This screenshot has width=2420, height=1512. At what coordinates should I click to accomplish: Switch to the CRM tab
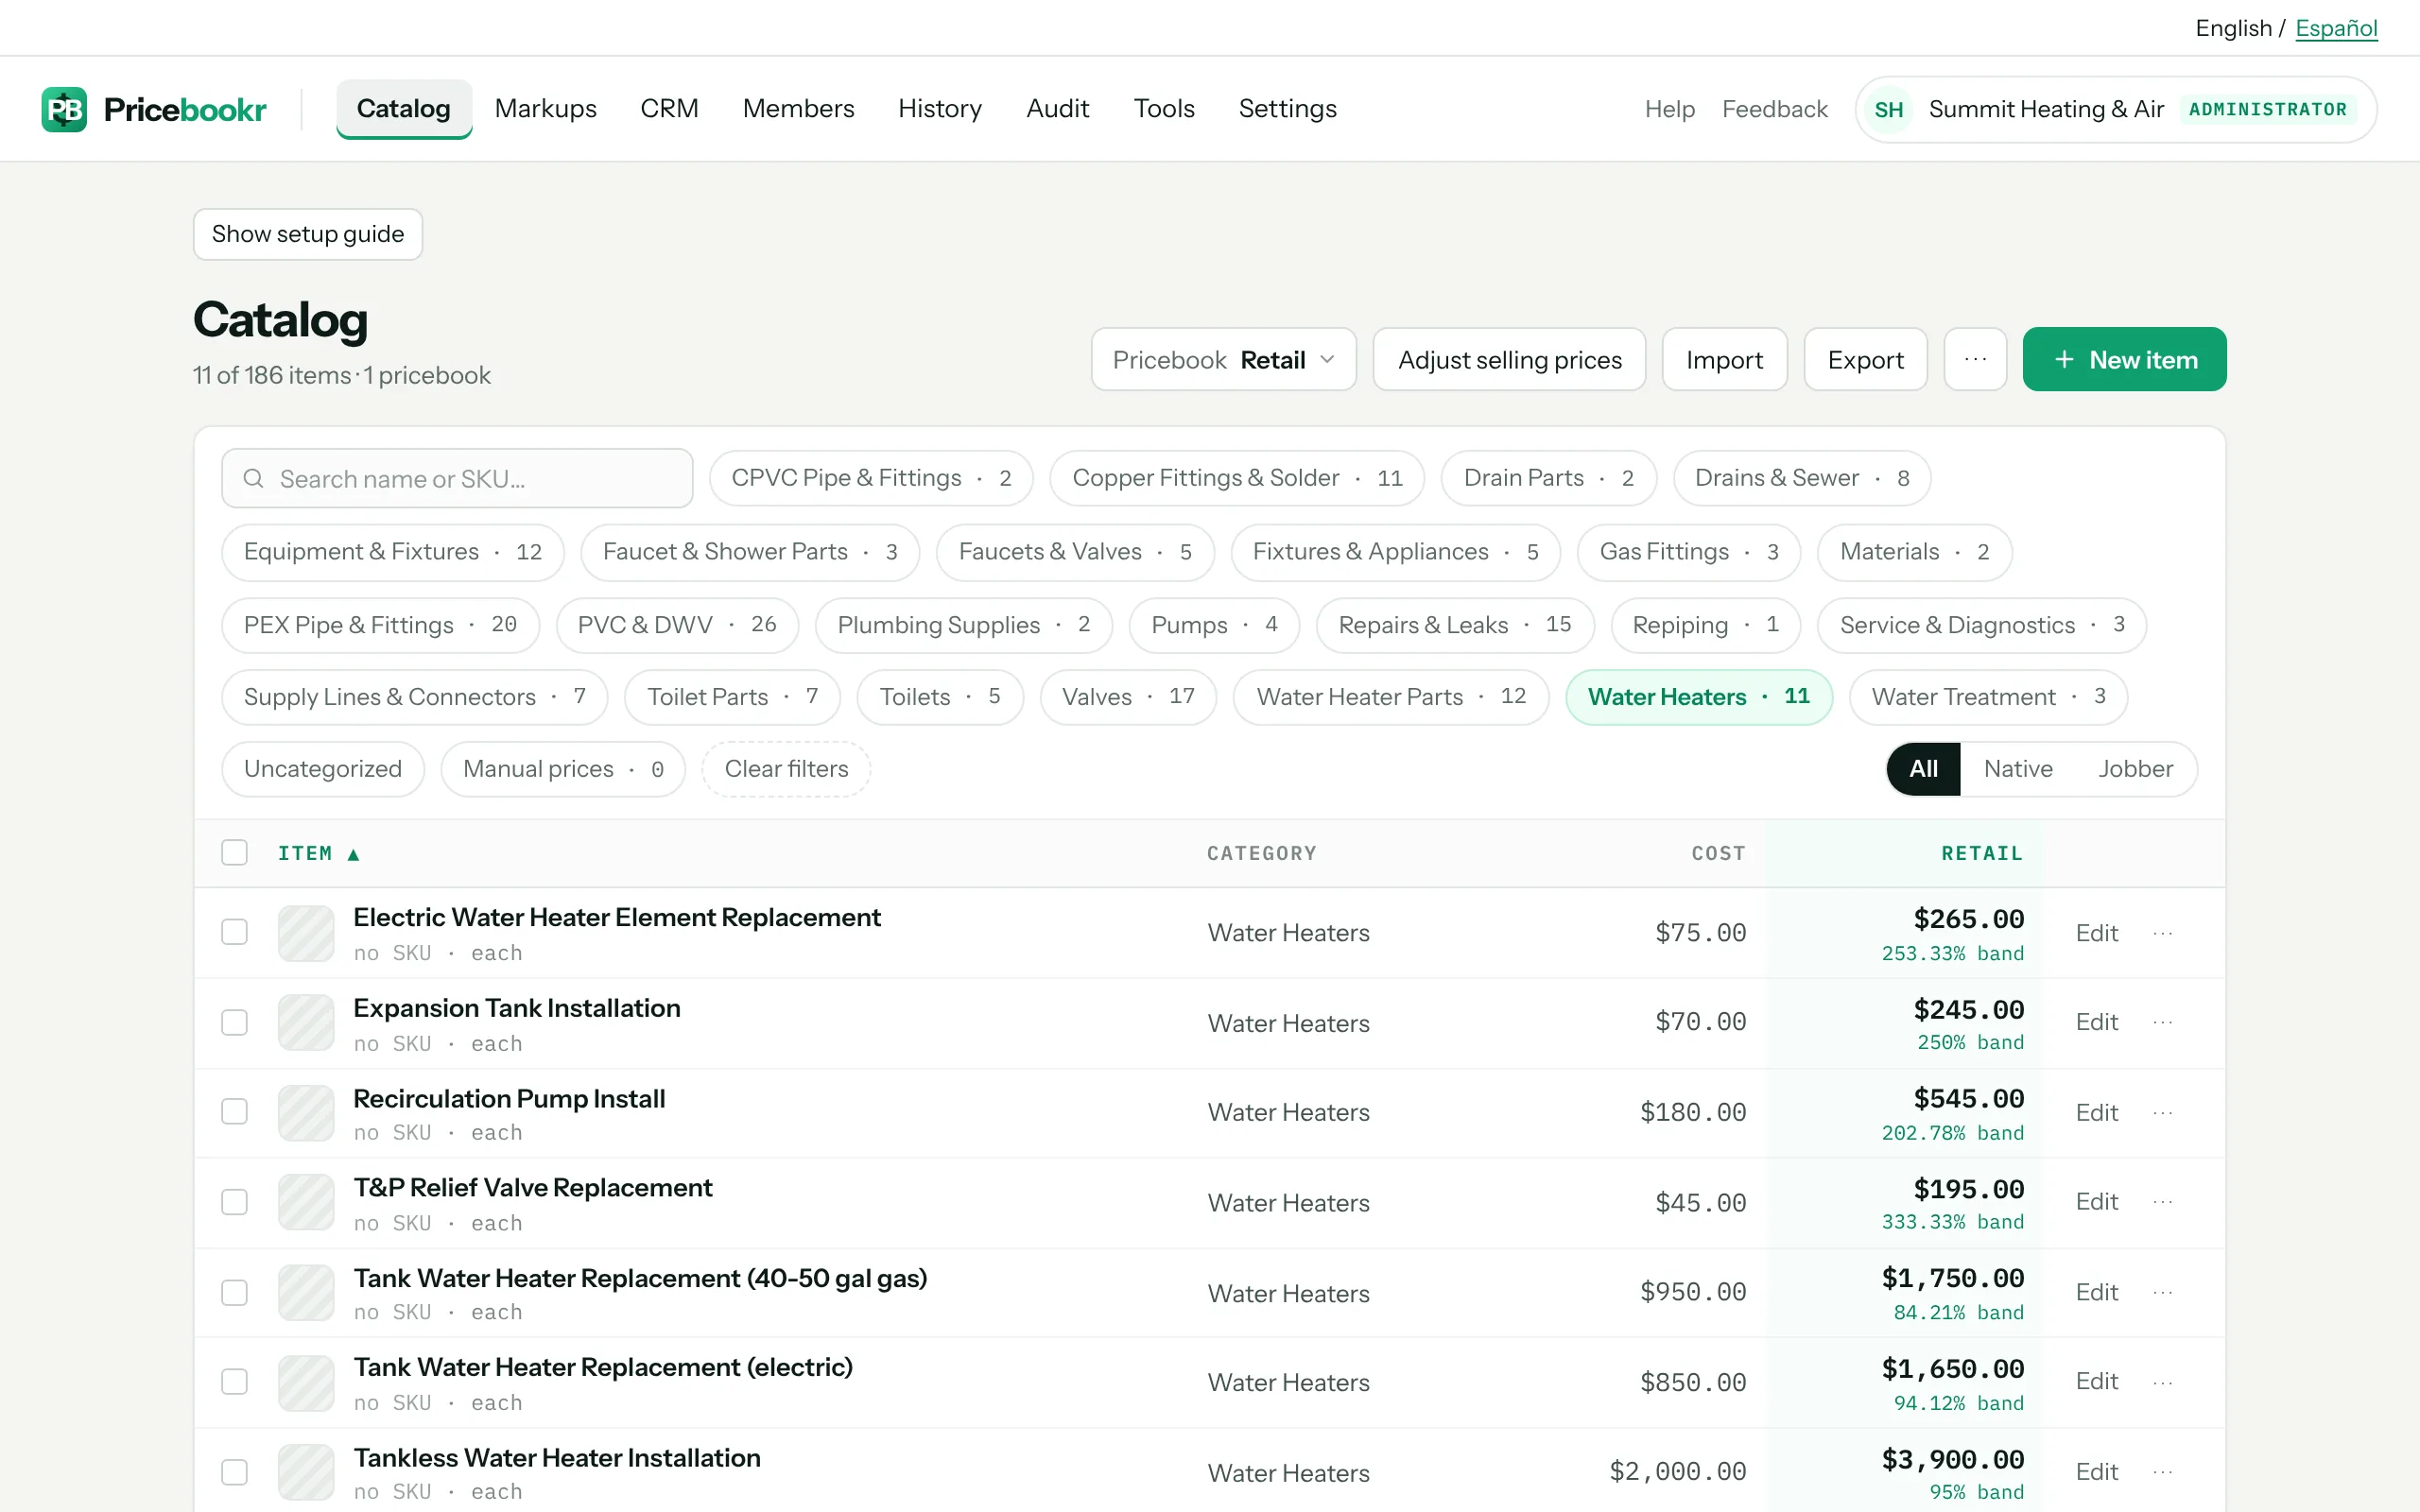[669, 108]
